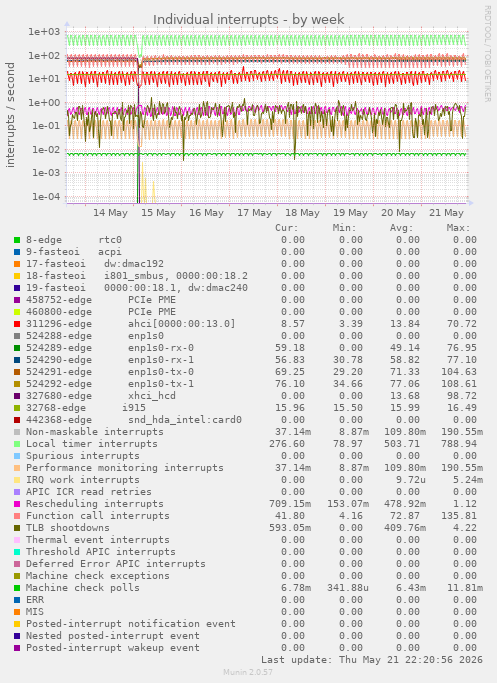Click the rtc0 green legend swatch
The image size is (497, 683).
tap(17, 240)
